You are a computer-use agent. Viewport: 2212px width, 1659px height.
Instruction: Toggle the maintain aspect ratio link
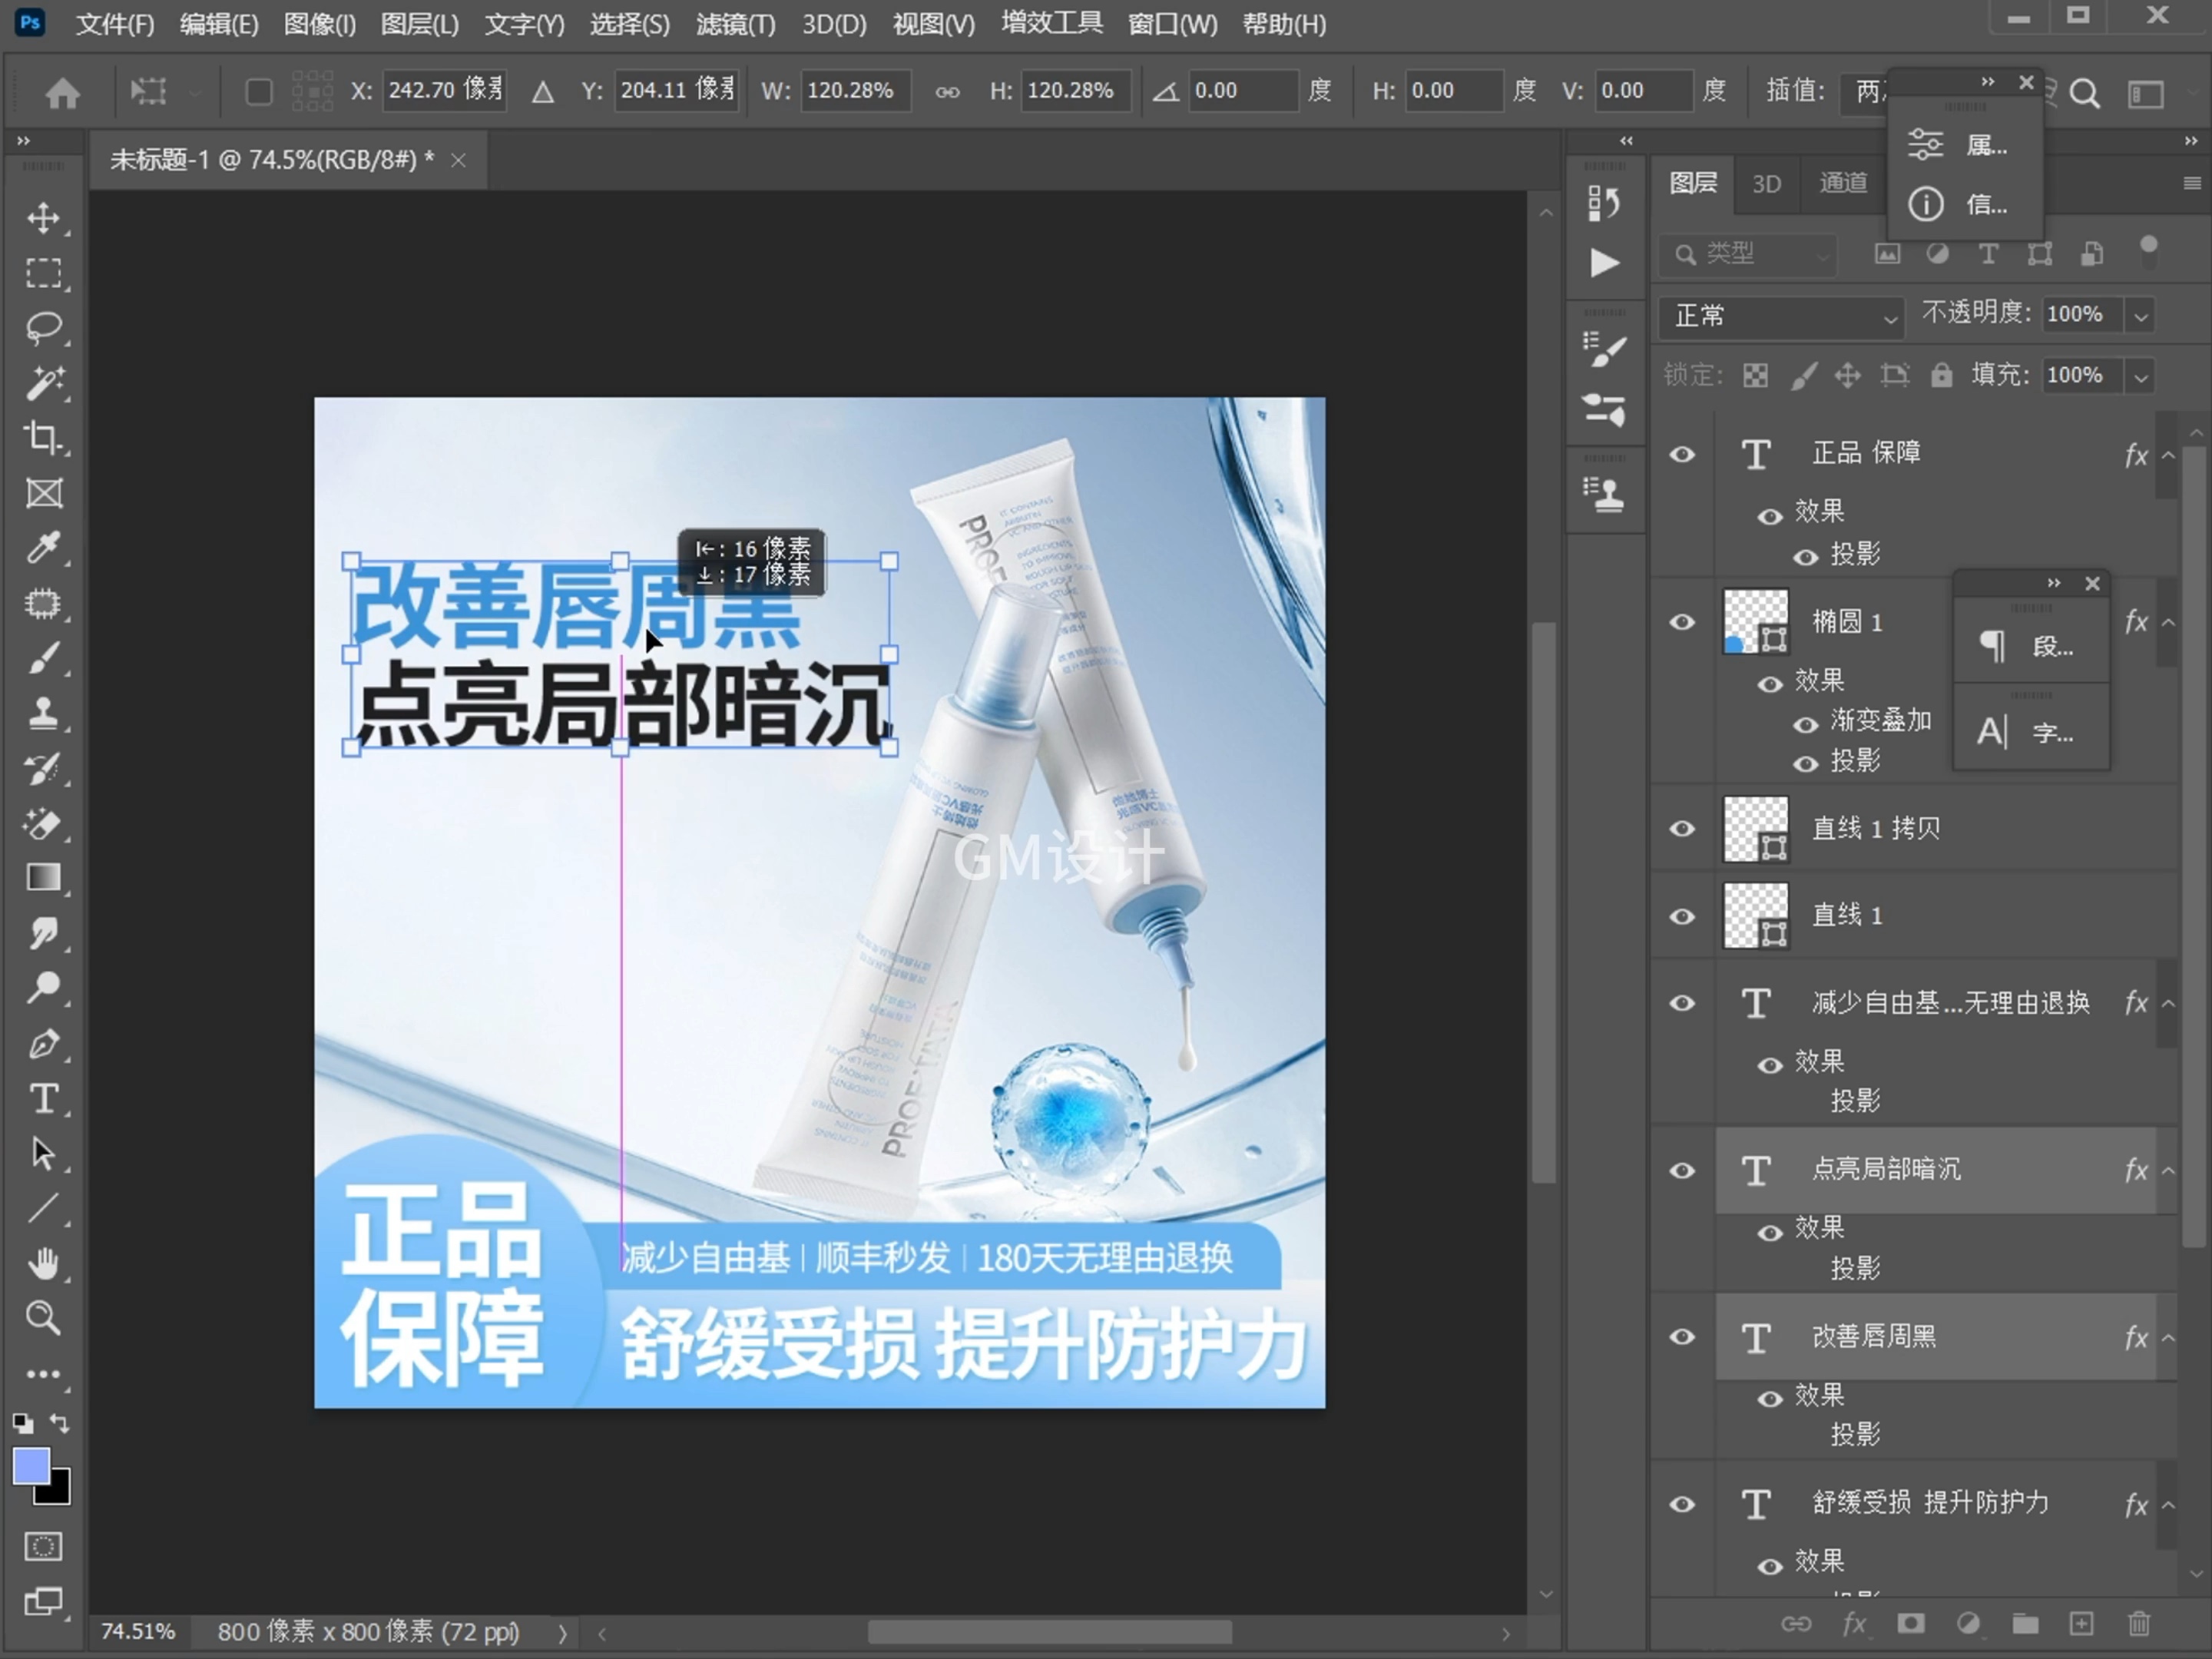(x=947, y=92)
